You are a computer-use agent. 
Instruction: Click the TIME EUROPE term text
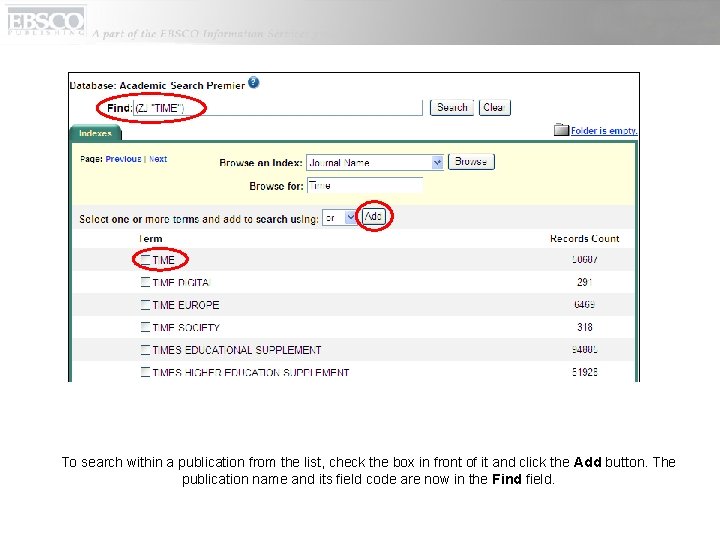coord(186,305)
